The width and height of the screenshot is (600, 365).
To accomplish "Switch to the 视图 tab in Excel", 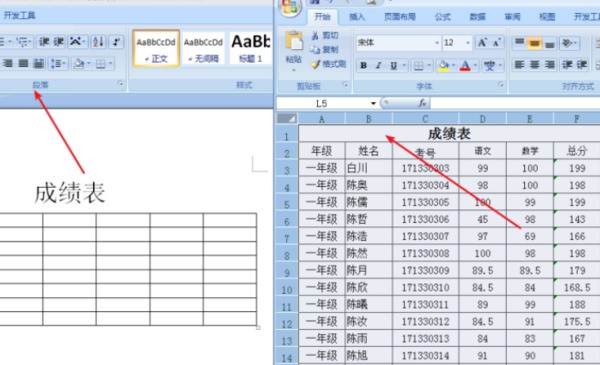I will coord(547,16).
